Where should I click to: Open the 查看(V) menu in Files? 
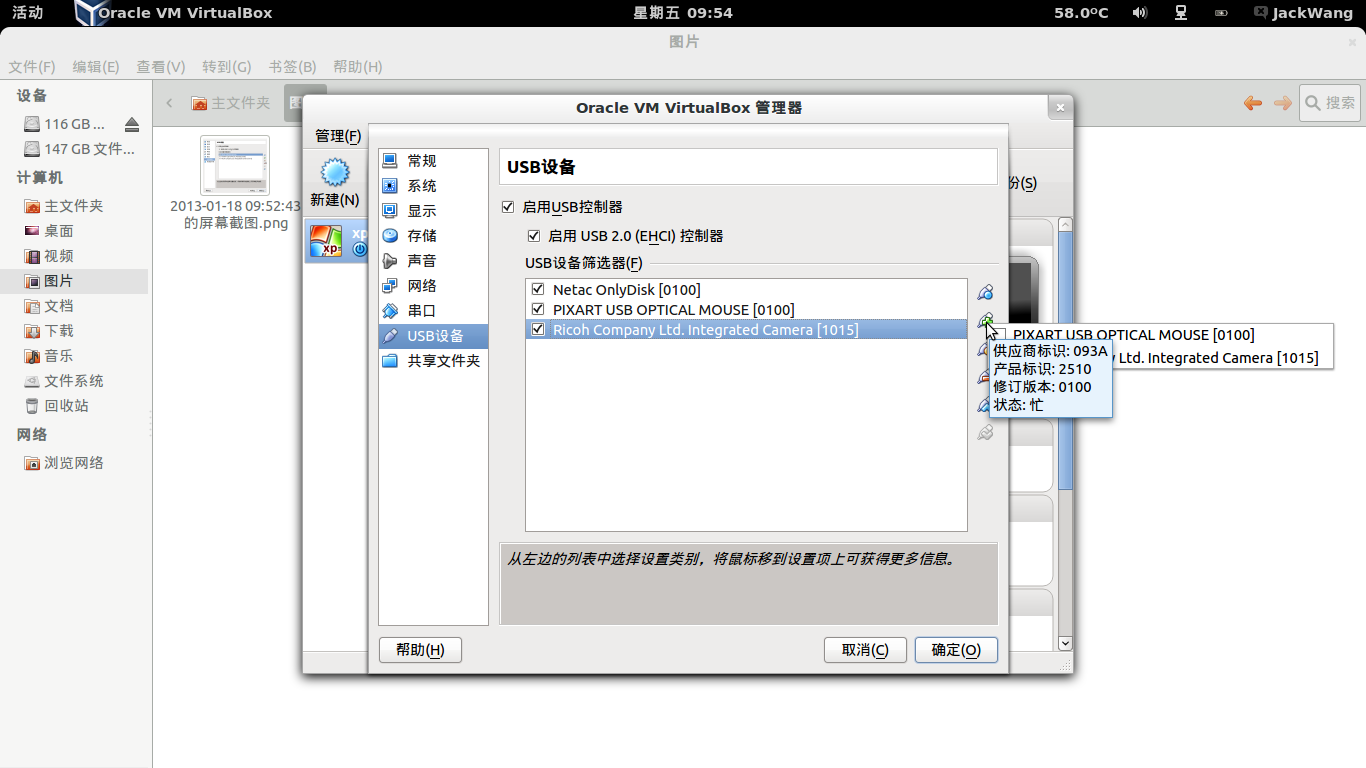click(161, 67)
